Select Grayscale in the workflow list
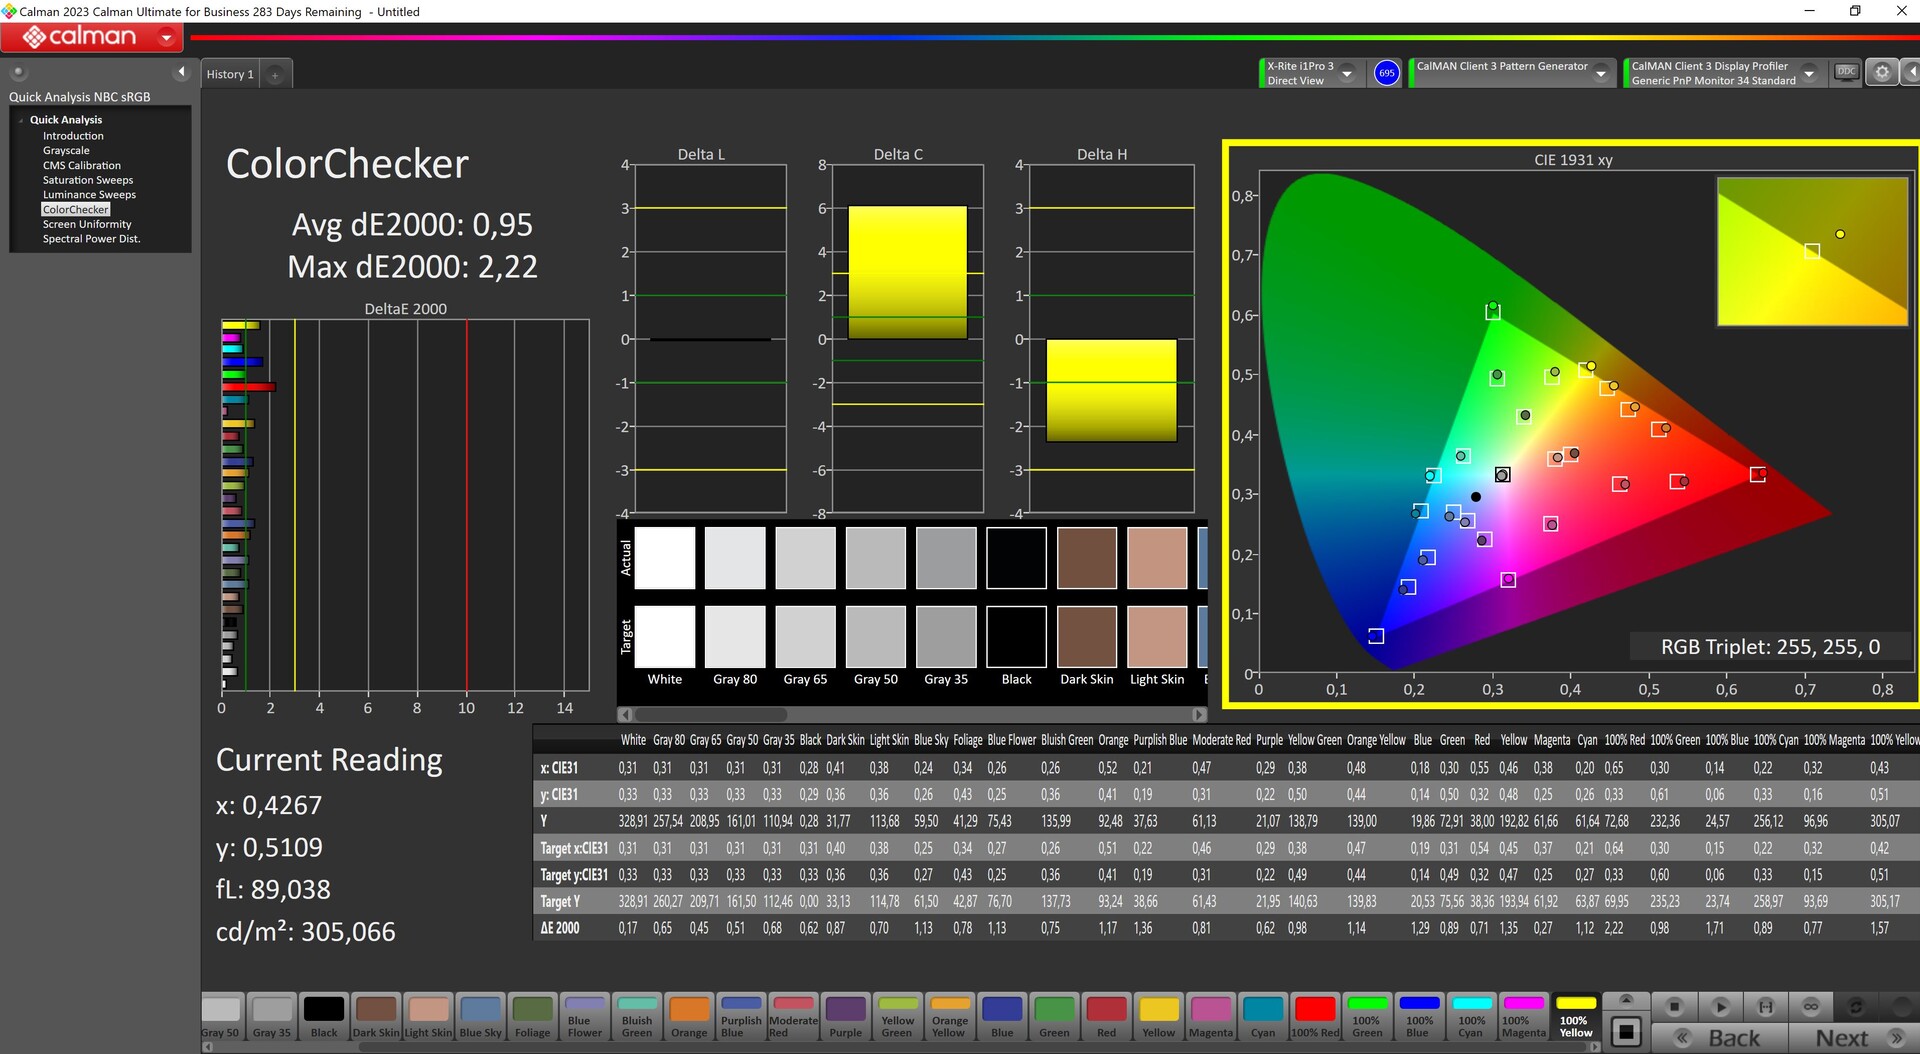The image size is (1920, 1054). [x=66, y=151]
